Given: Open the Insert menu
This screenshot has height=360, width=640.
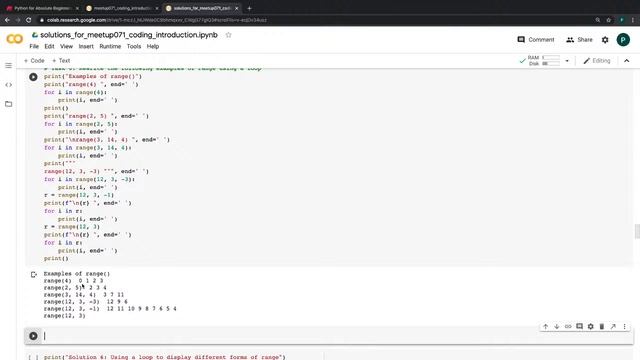Looking at the screenshot, I should pyautogui.click(x=86, y=47).
